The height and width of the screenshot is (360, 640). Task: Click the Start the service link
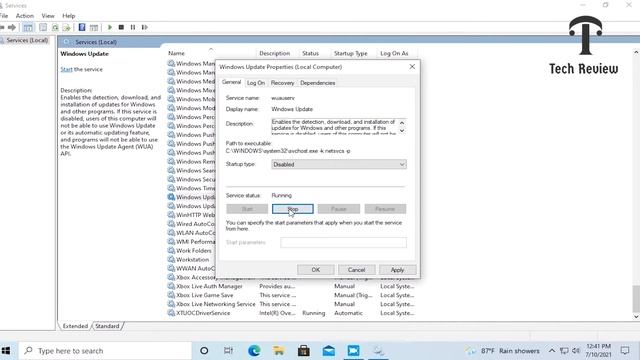[x=67, y=69]
